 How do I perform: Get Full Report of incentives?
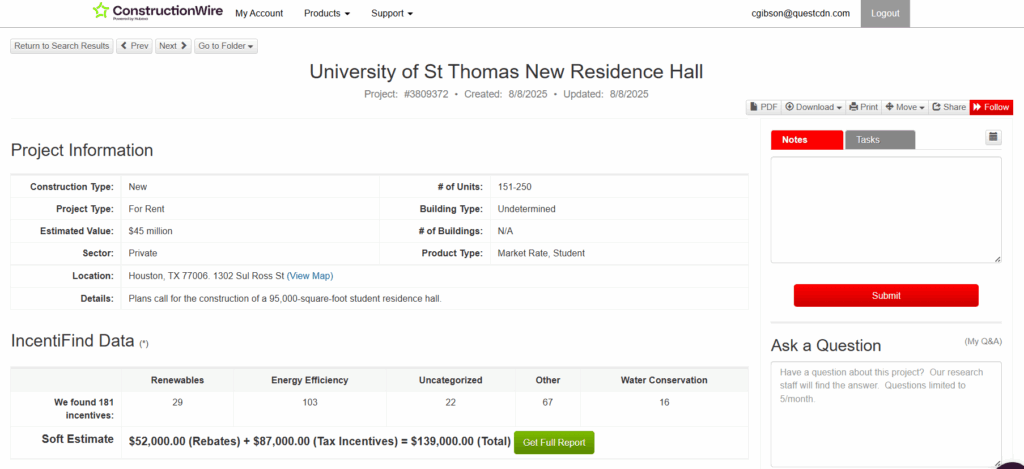[554, 442]
